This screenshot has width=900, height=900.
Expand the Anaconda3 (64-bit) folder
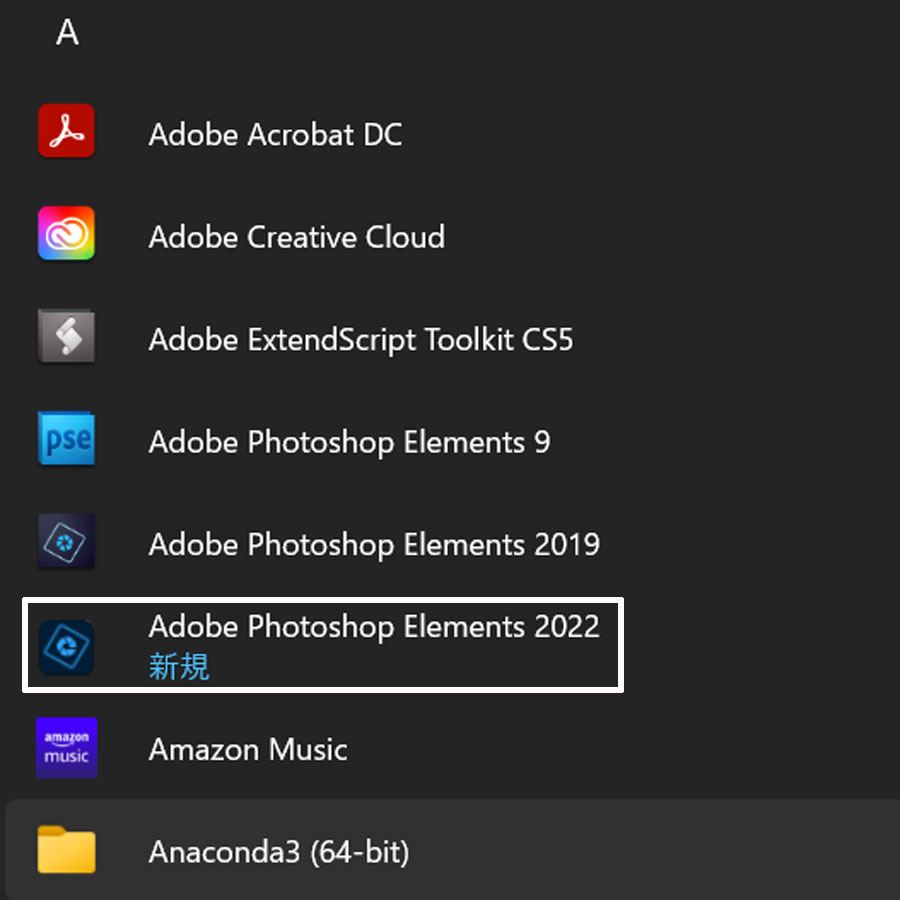pyautogui.click(x=452, y=849)
